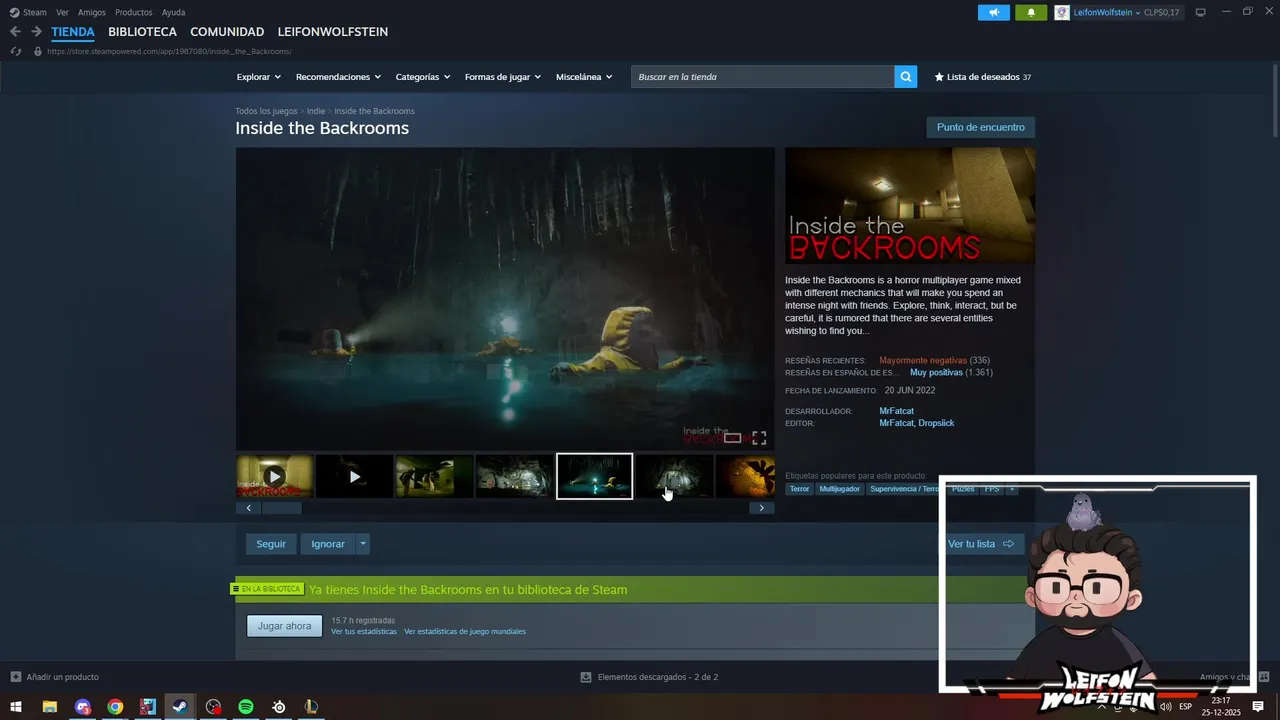Select the Multijugador tag
Image resolution: width=1280 pixels, height=720 pixels.
[x=839, y=489]
